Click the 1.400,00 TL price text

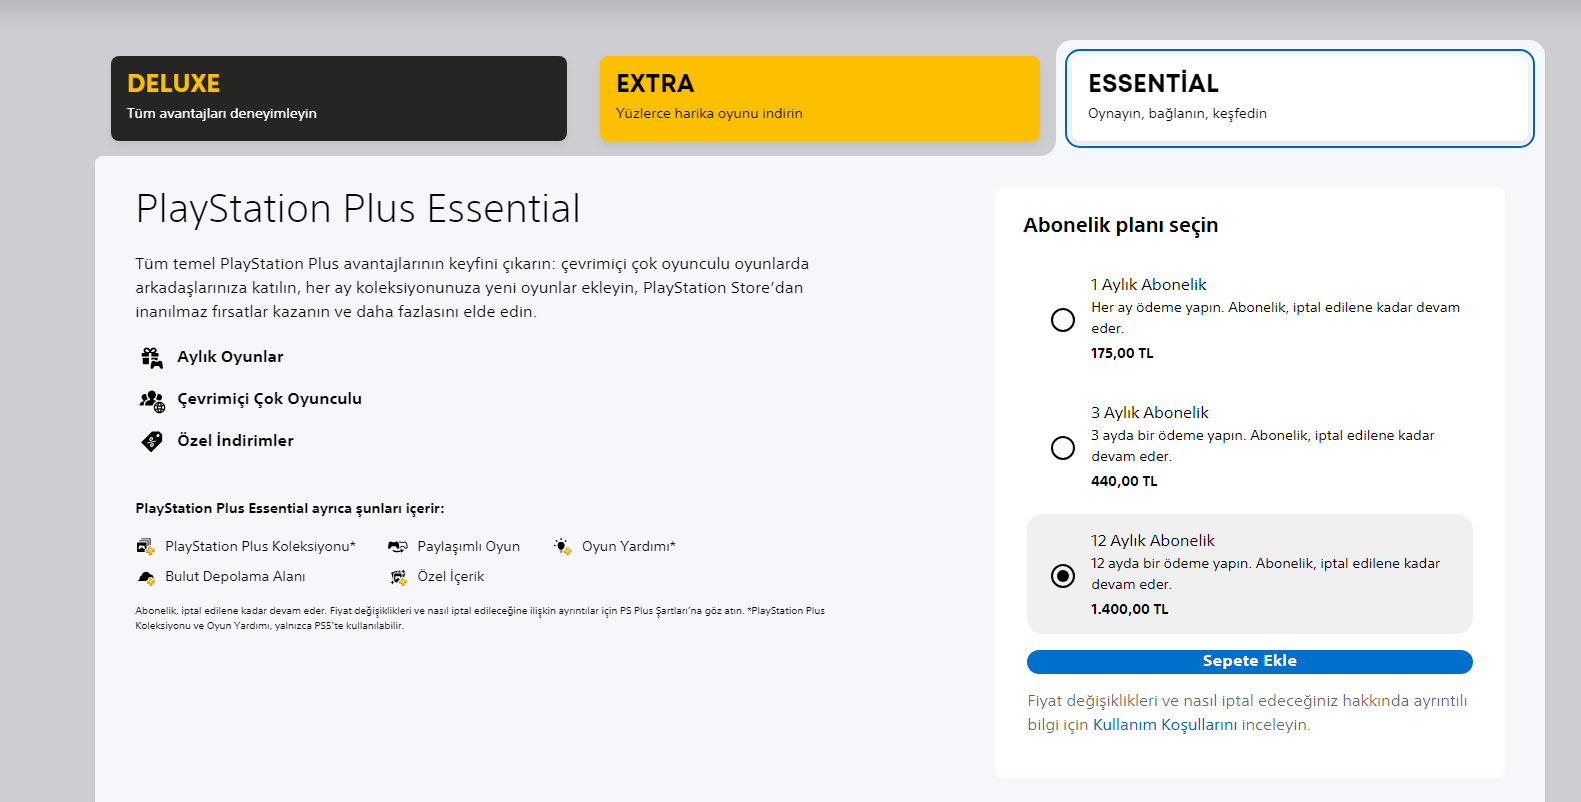1129,609
